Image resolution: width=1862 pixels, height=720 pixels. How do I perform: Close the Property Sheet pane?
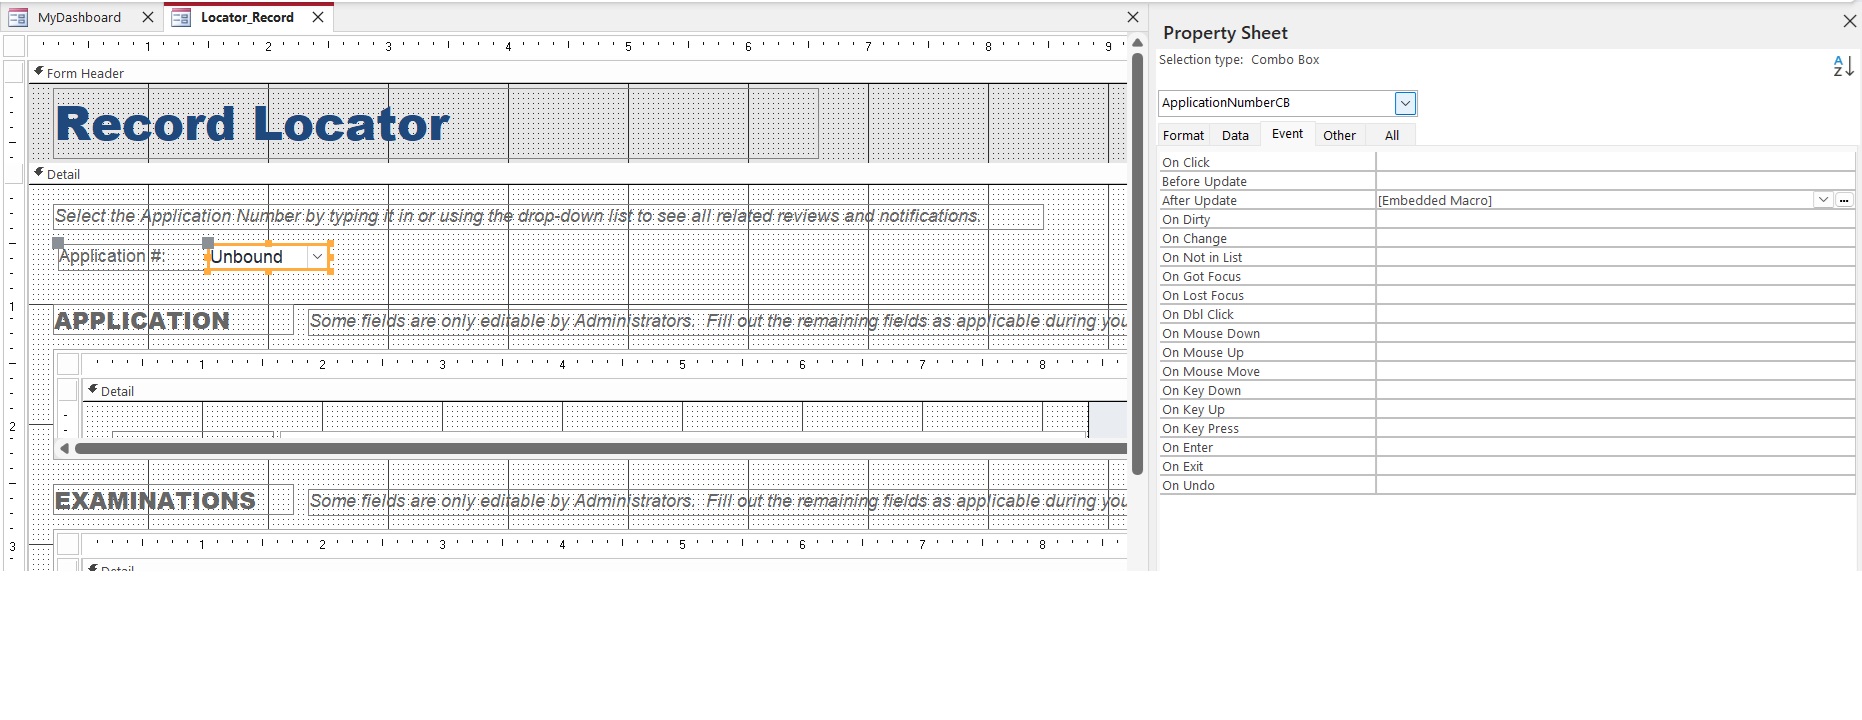tap(1849, 20)
